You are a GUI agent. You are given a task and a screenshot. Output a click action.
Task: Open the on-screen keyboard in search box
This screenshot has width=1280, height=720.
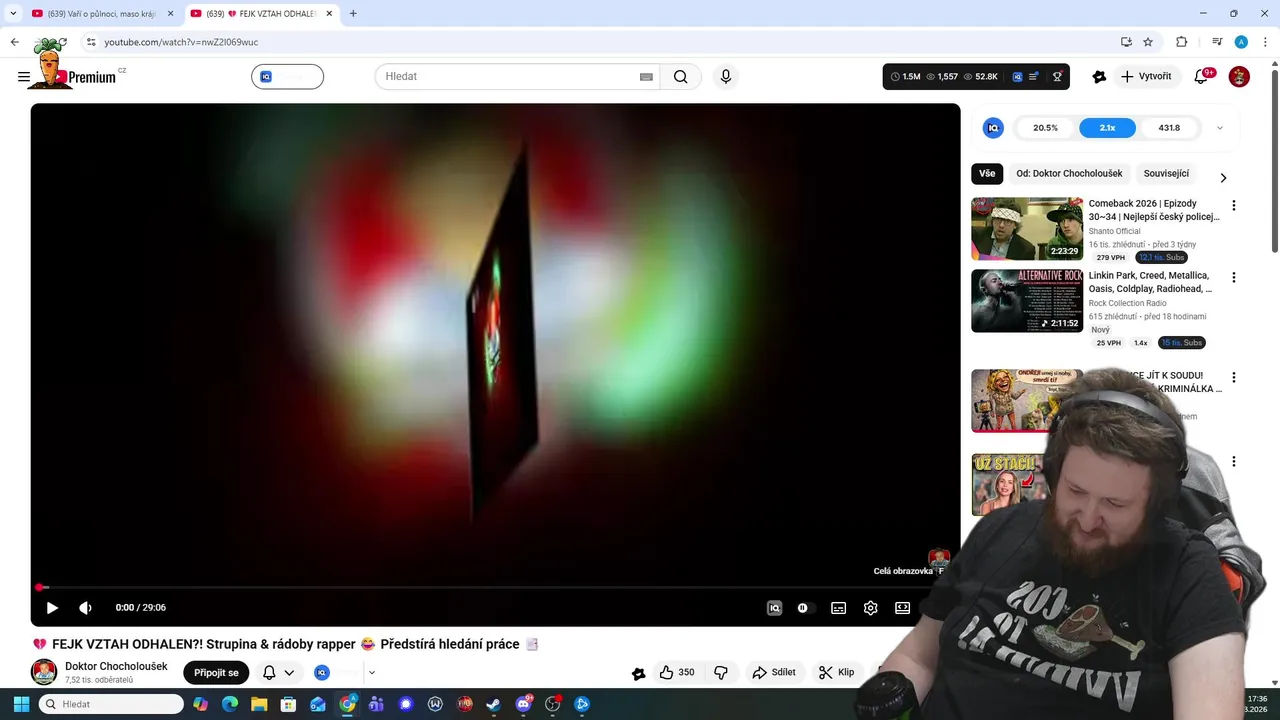(x=647, y=77)
